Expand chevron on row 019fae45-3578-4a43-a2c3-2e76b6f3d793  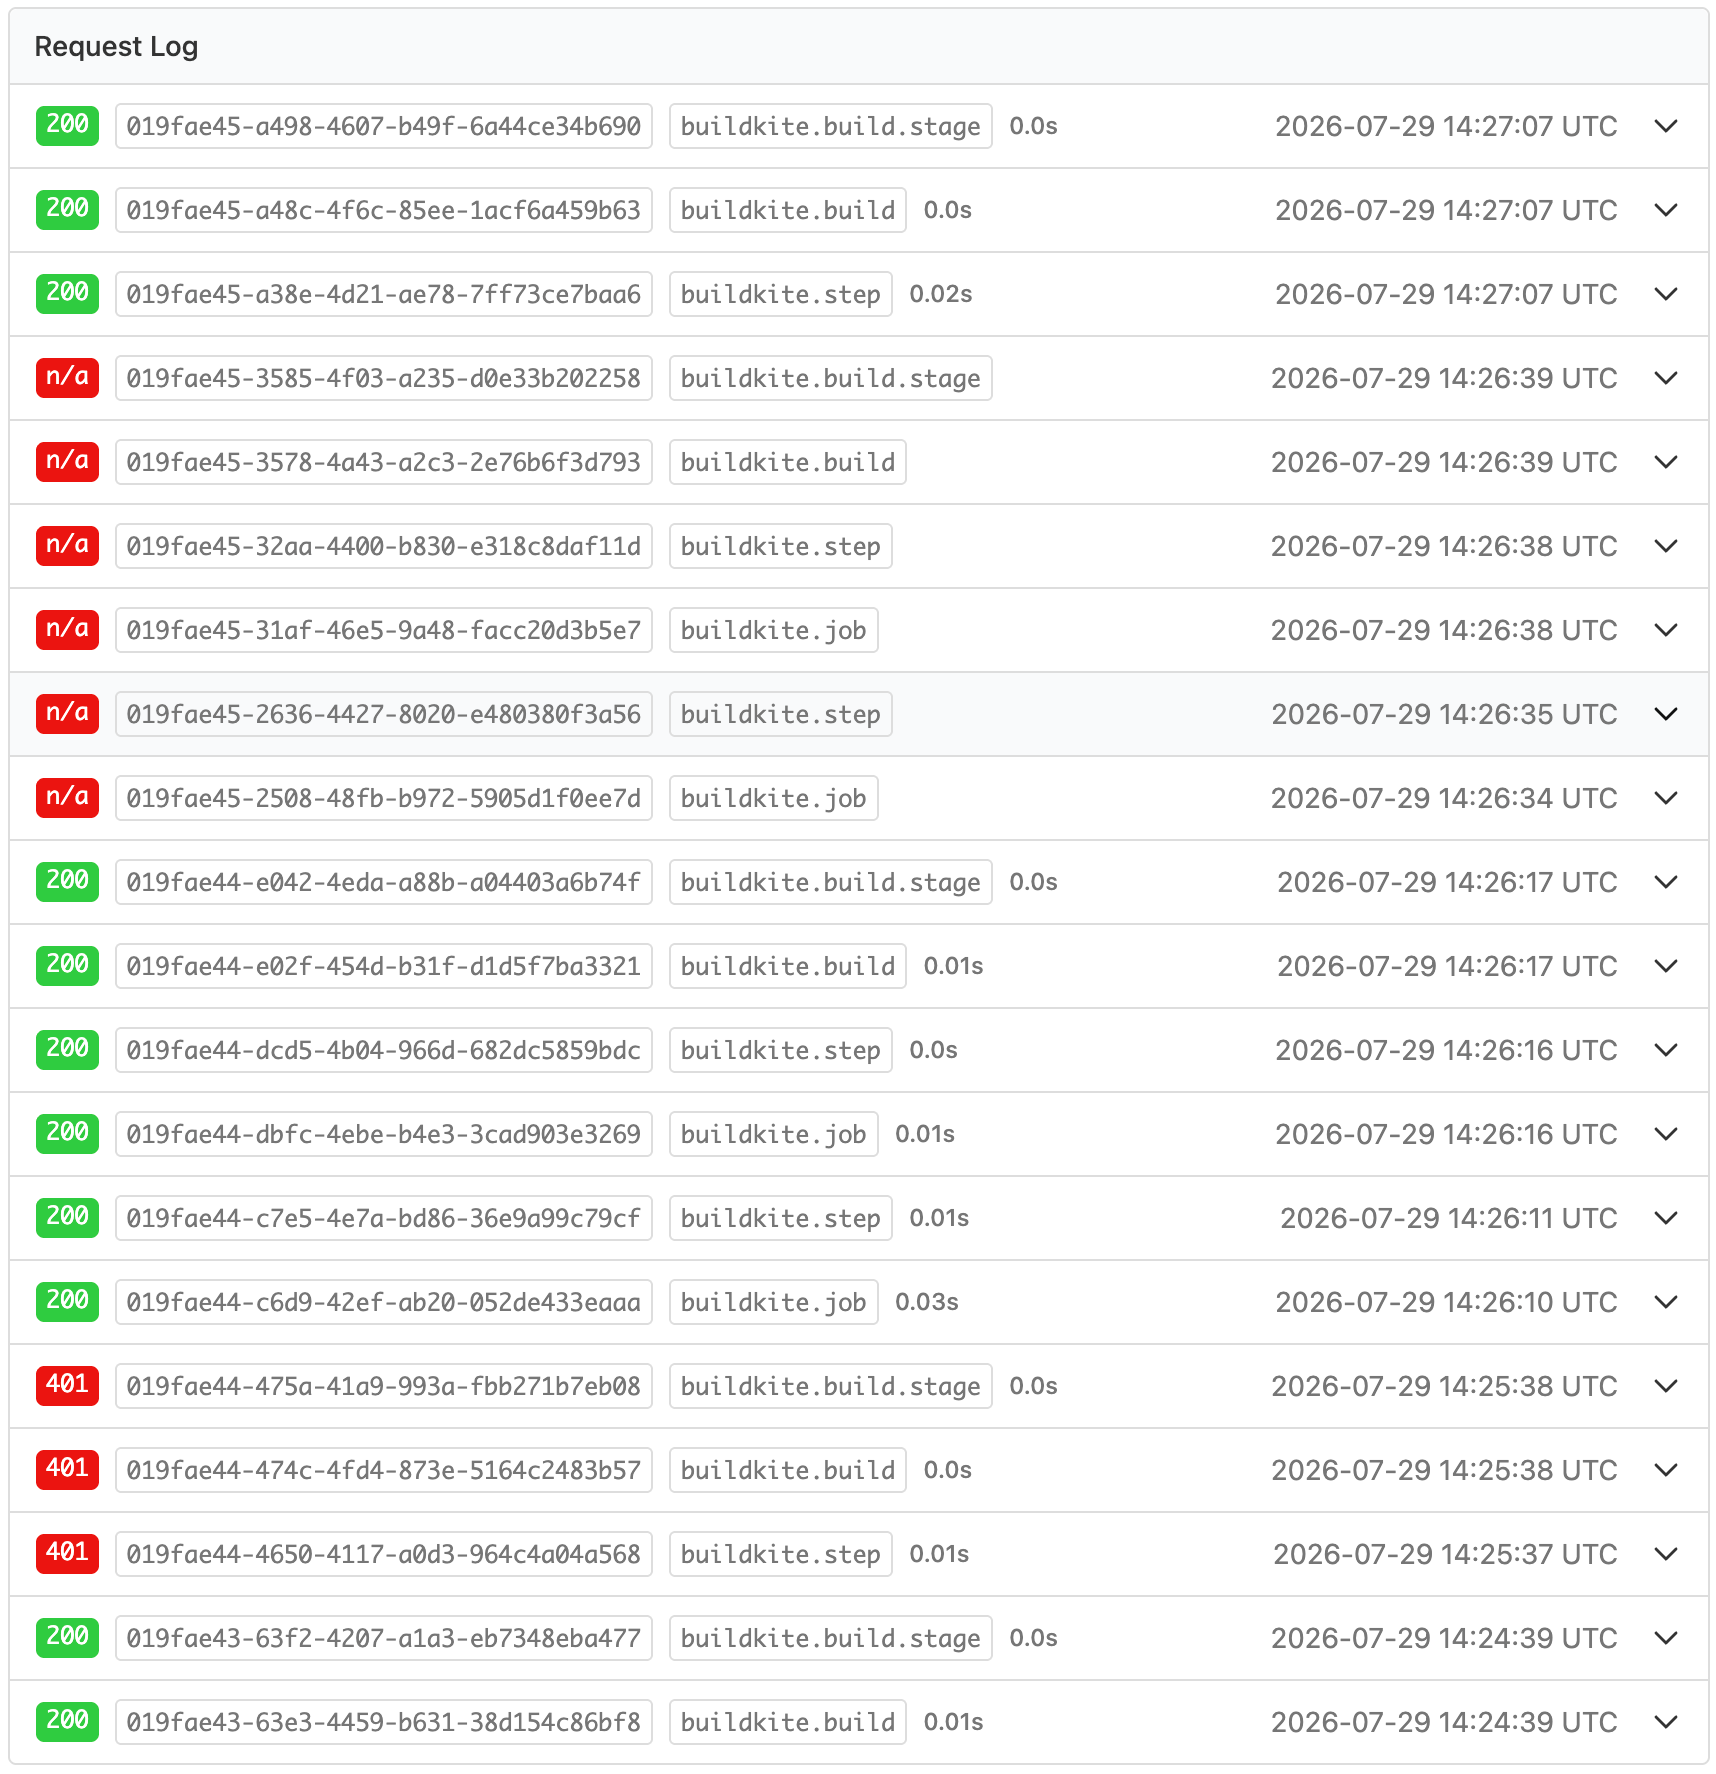click(x=1665, y=462)
